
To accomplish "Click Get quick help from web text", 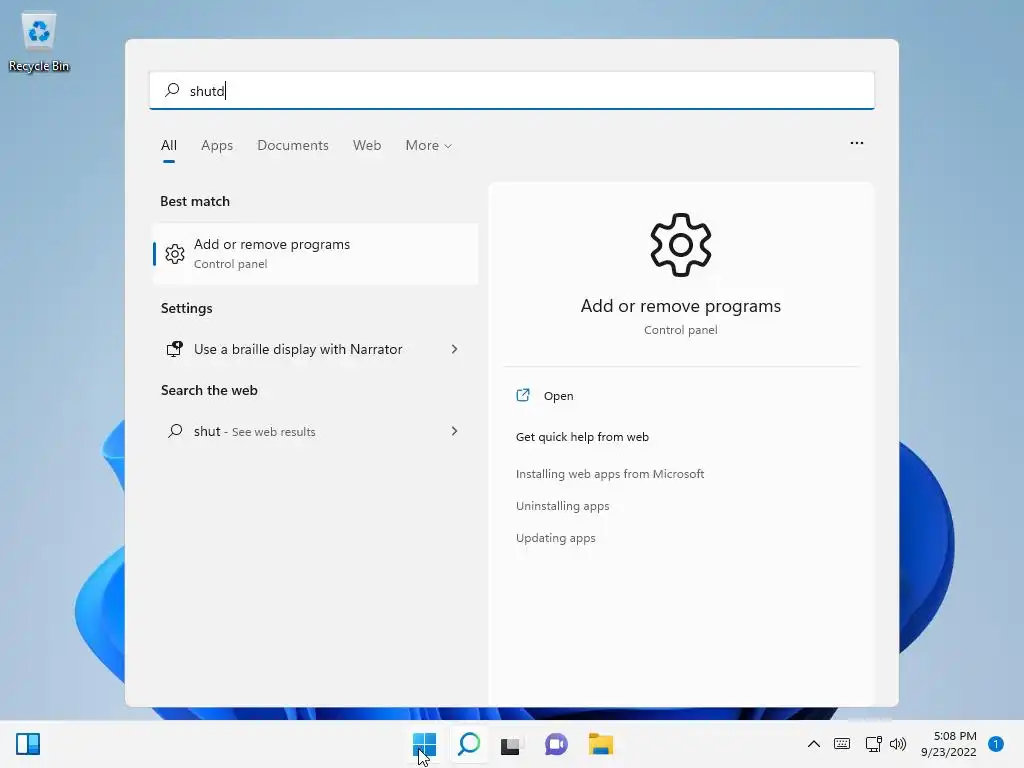I will click(x=582, y=437).
